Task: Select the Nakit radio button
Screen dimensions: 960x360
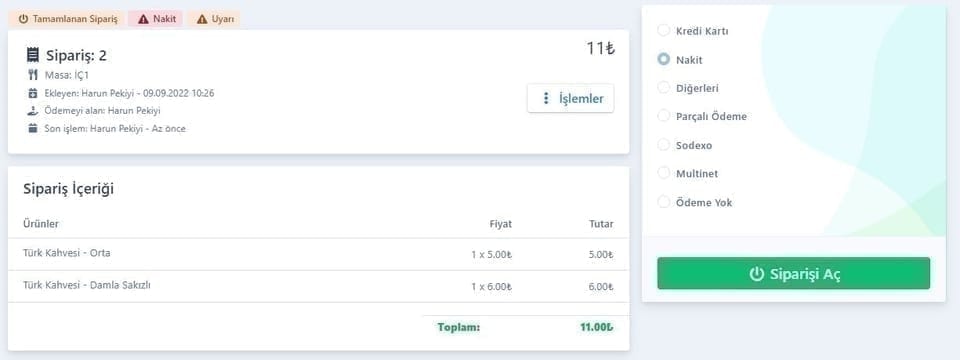Action: point(664,59)
